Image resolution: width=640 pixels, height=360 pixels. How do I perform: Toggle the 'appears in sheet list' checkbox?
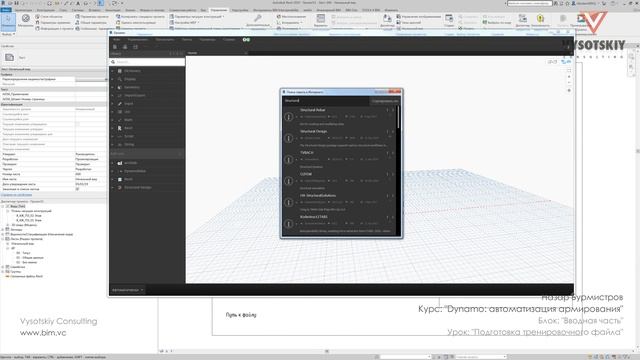click(77, 189)
